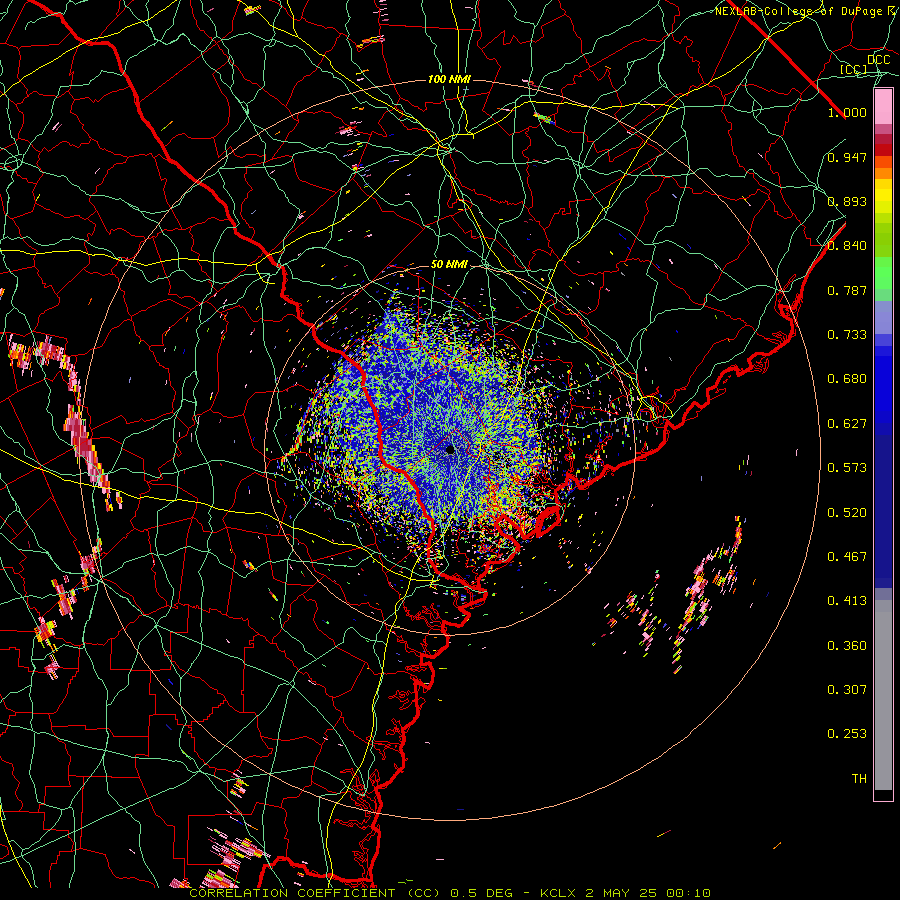
Task: Click the 0.307 legend value
Action: (x=847, y=690)
